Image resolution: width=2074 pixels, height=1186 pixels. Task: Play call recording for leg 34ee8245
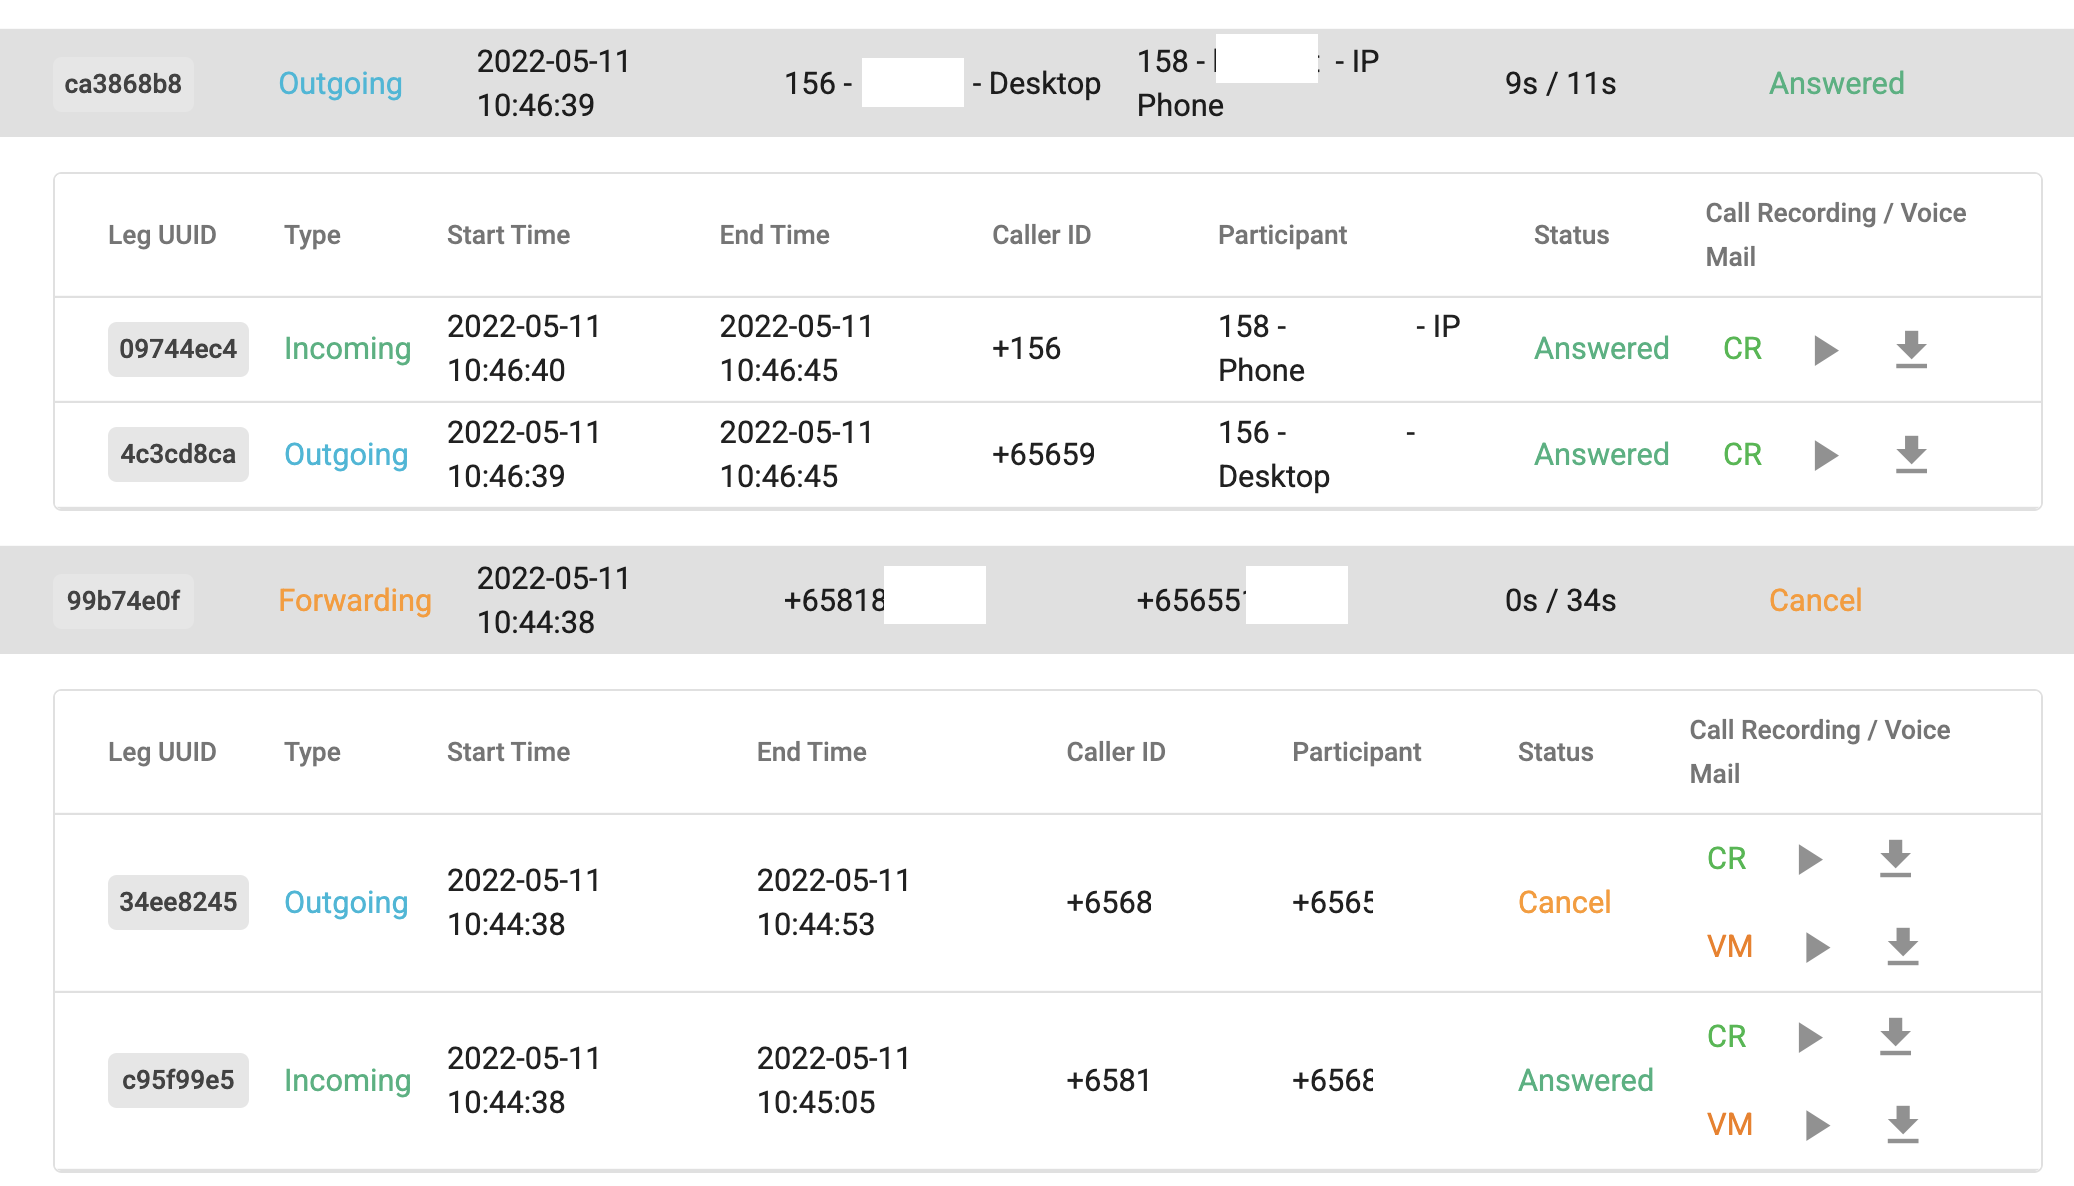click(1810, 859)
